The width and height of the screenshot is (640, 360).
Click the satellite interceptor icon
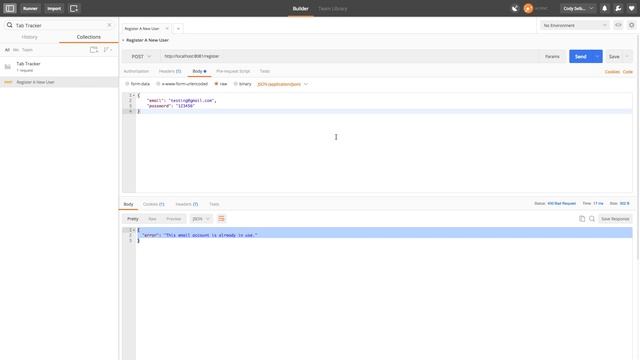click(515, 9)
